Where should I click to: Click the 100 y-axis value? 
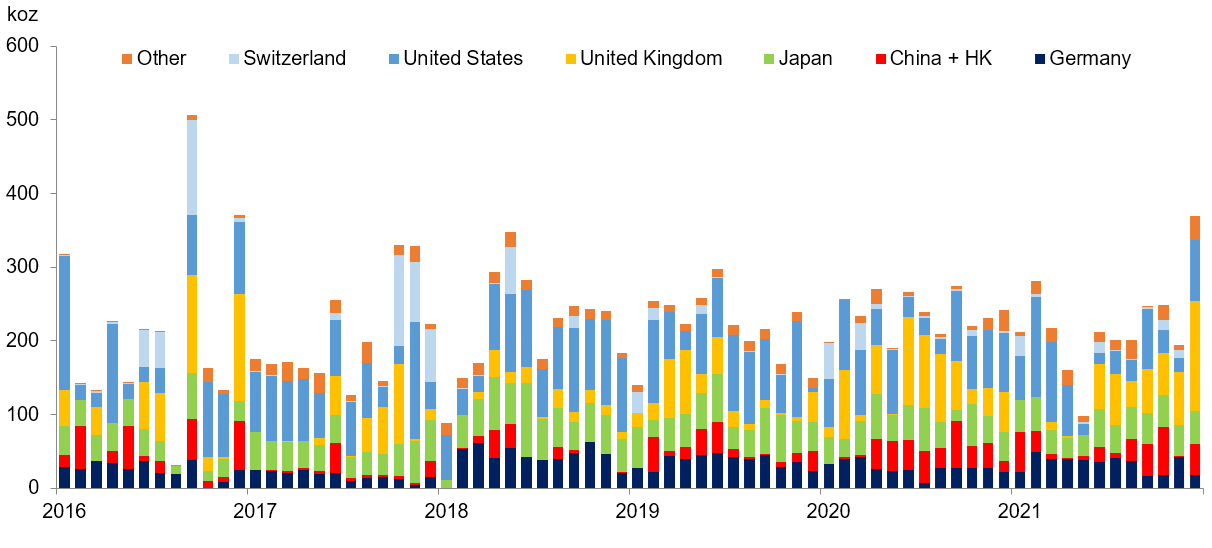pos(22,414)
